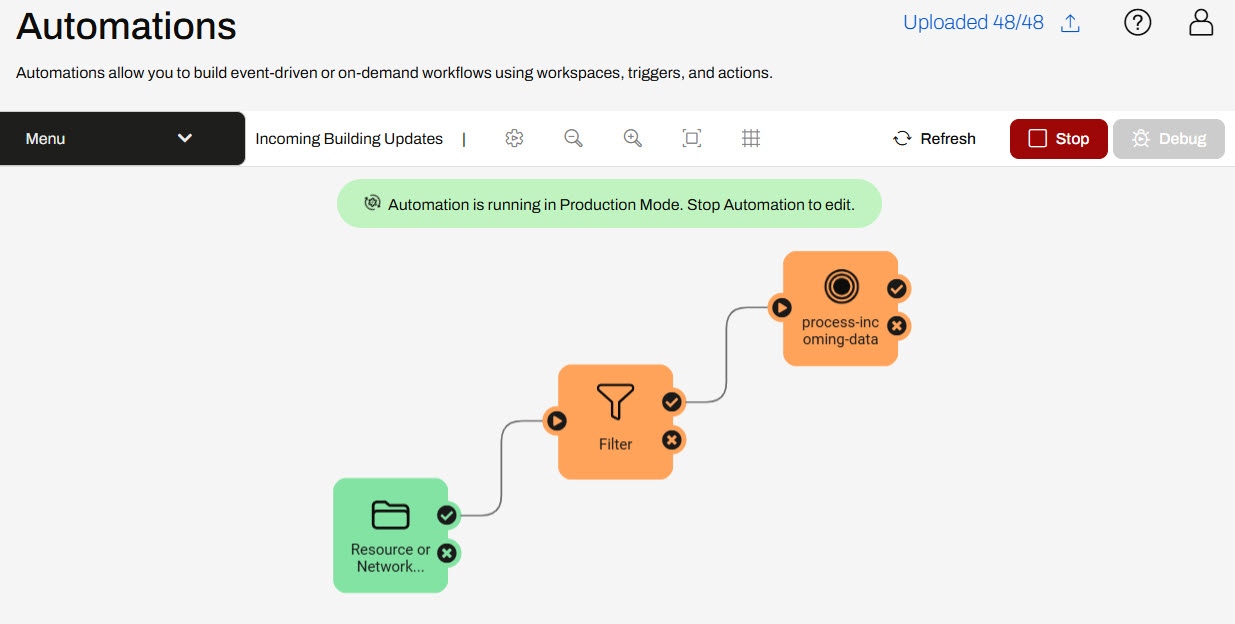Click the zoom out magnifier icon
Viewport: 1235px width, 624px height.
(573, 139)
